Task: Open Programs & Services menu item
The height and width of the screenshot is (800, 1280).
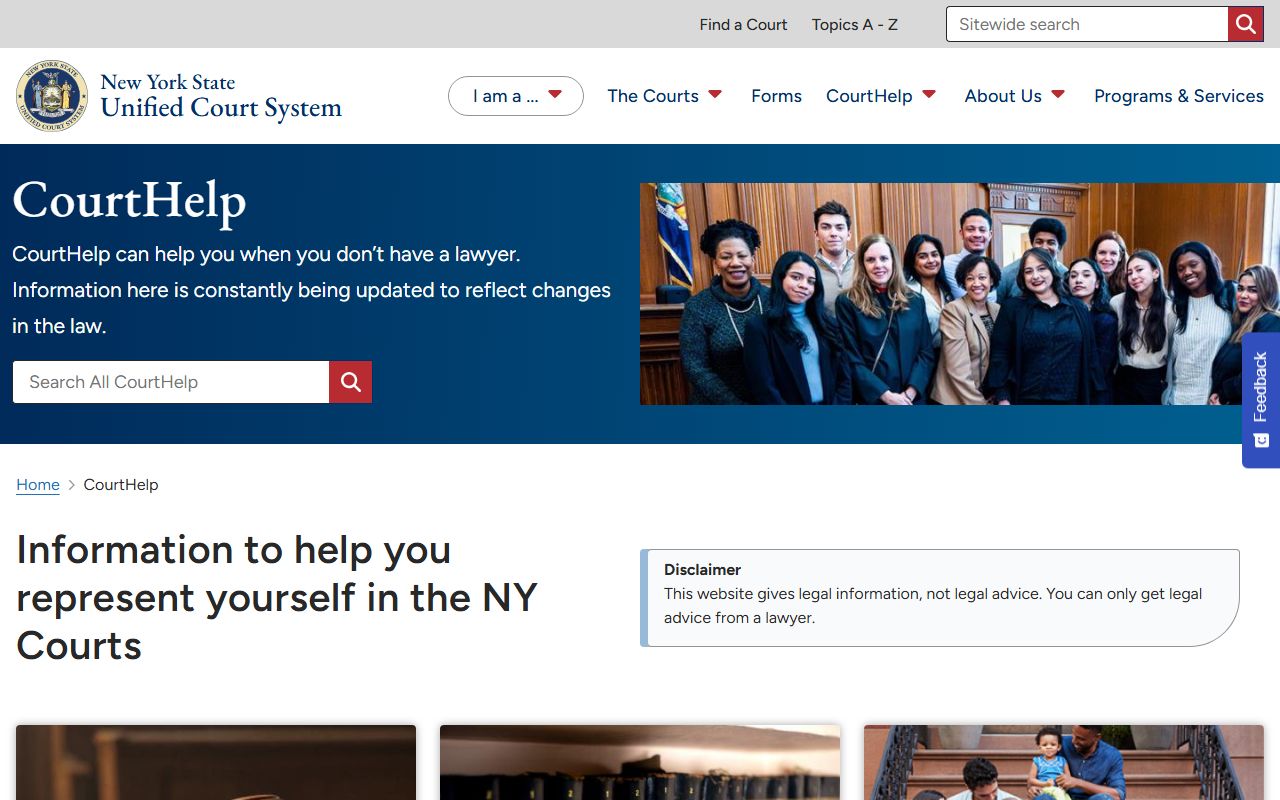Action: [x=1179, y=96]
